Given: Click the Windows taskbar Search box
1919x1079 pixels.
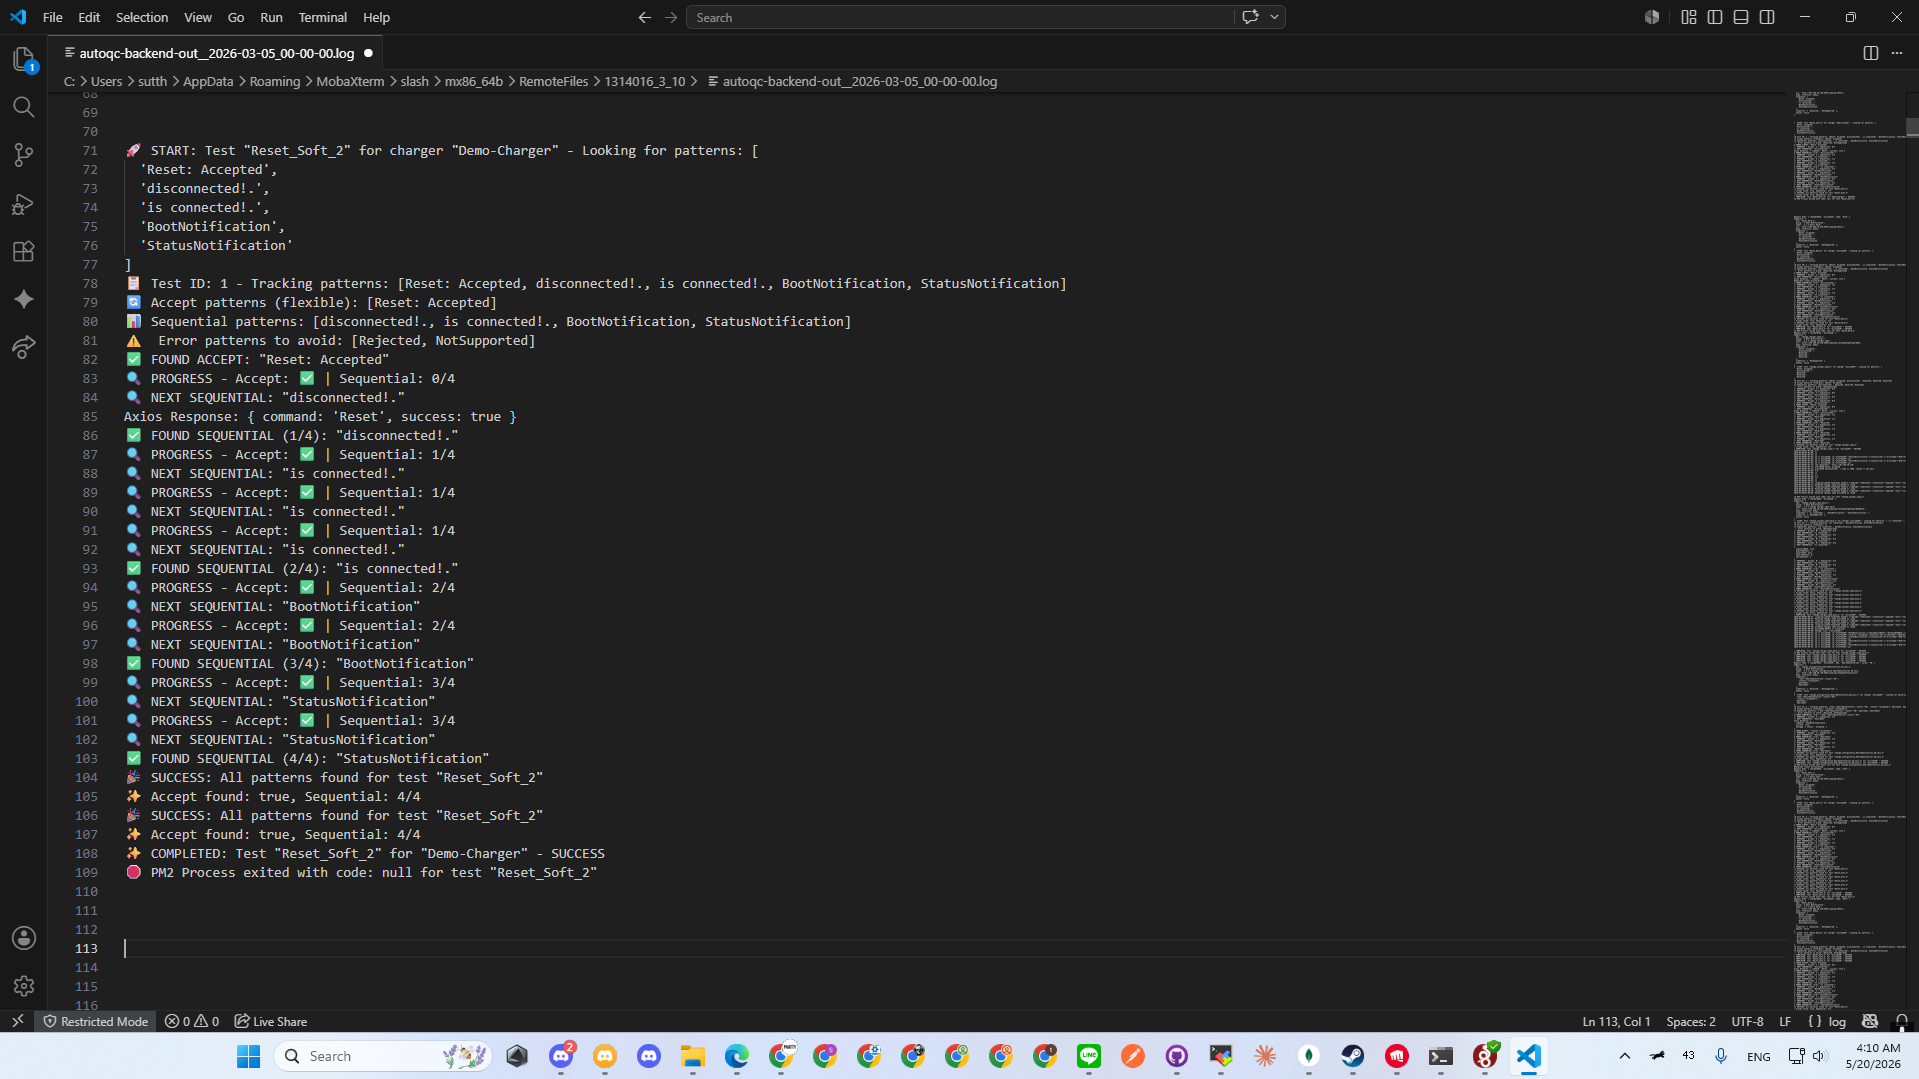Looking at the screenshot, I should (x=383, y=1056).
